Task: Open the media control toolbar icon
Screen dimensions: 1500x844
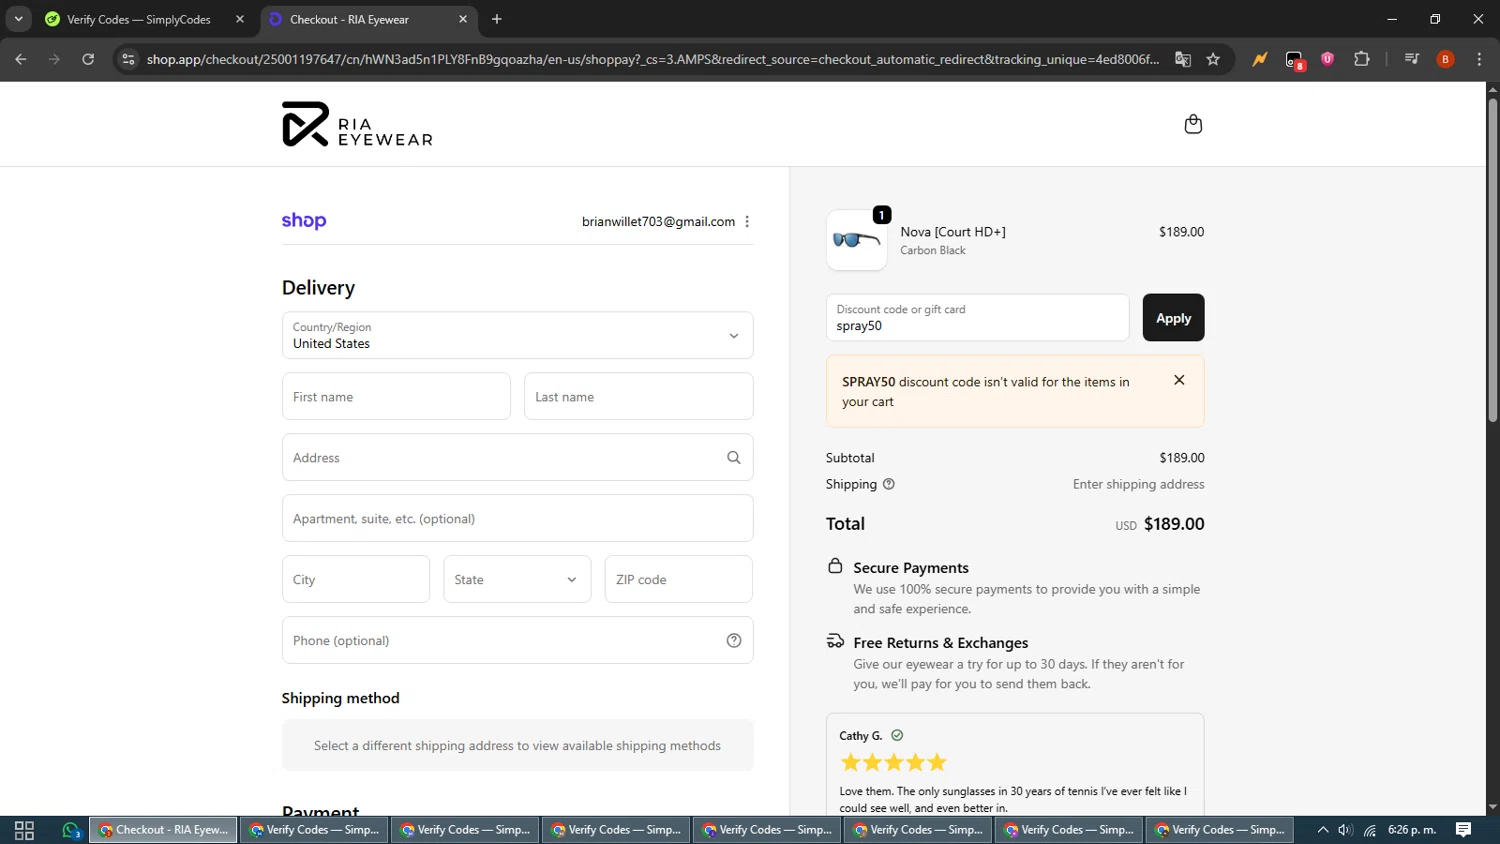Action: point(1412,59)
